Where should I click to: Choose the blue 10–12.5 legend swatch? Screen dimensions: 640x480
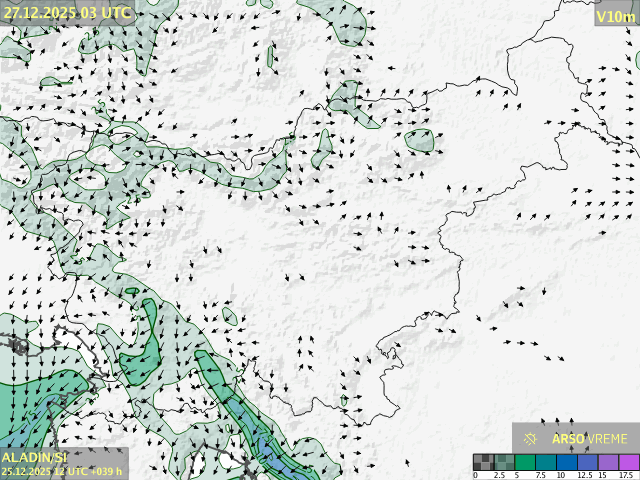click(x=567, y=462)
